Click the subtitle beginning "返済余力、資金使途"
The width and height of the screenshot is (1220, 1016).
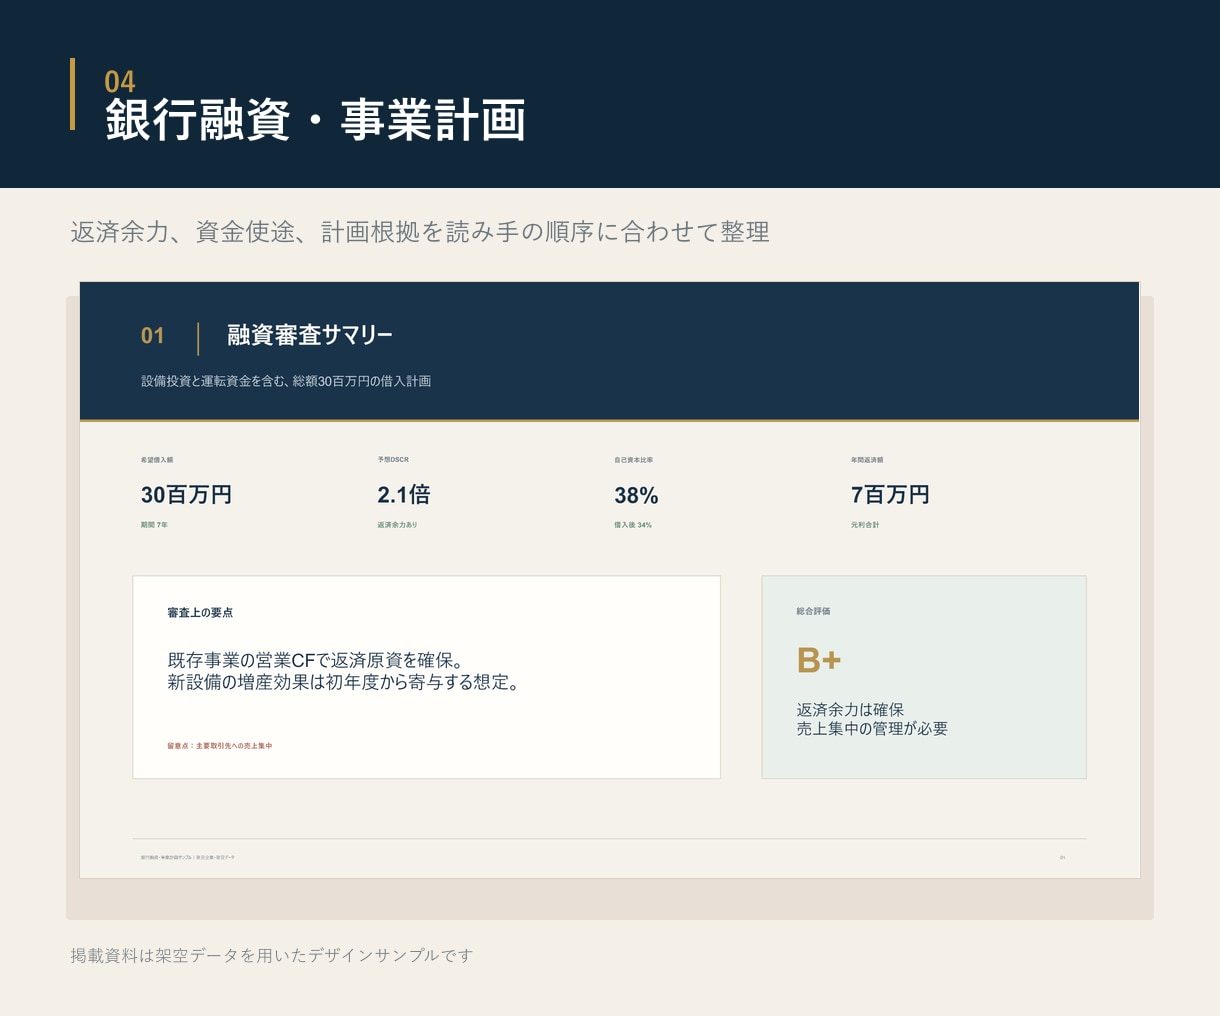(420, 232)
